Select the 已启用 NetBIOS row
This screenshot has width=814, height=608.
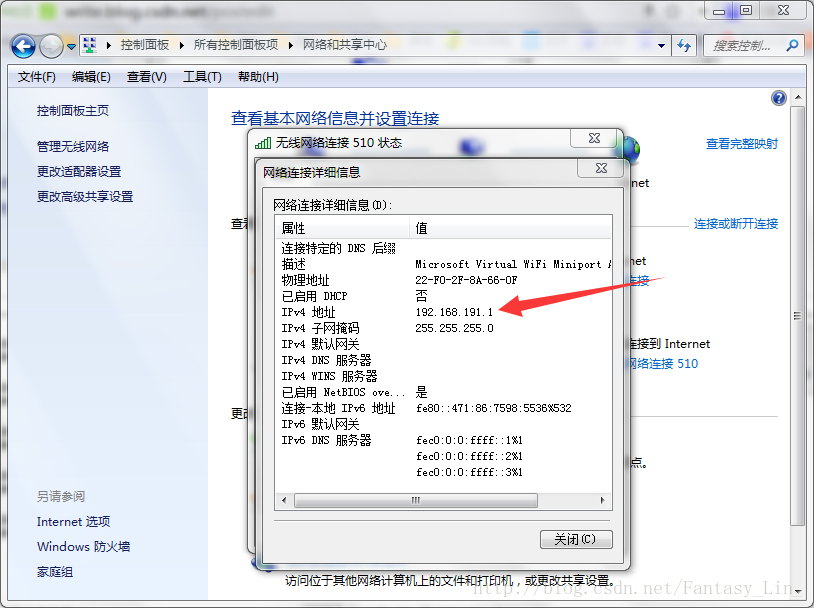point(443,392)
